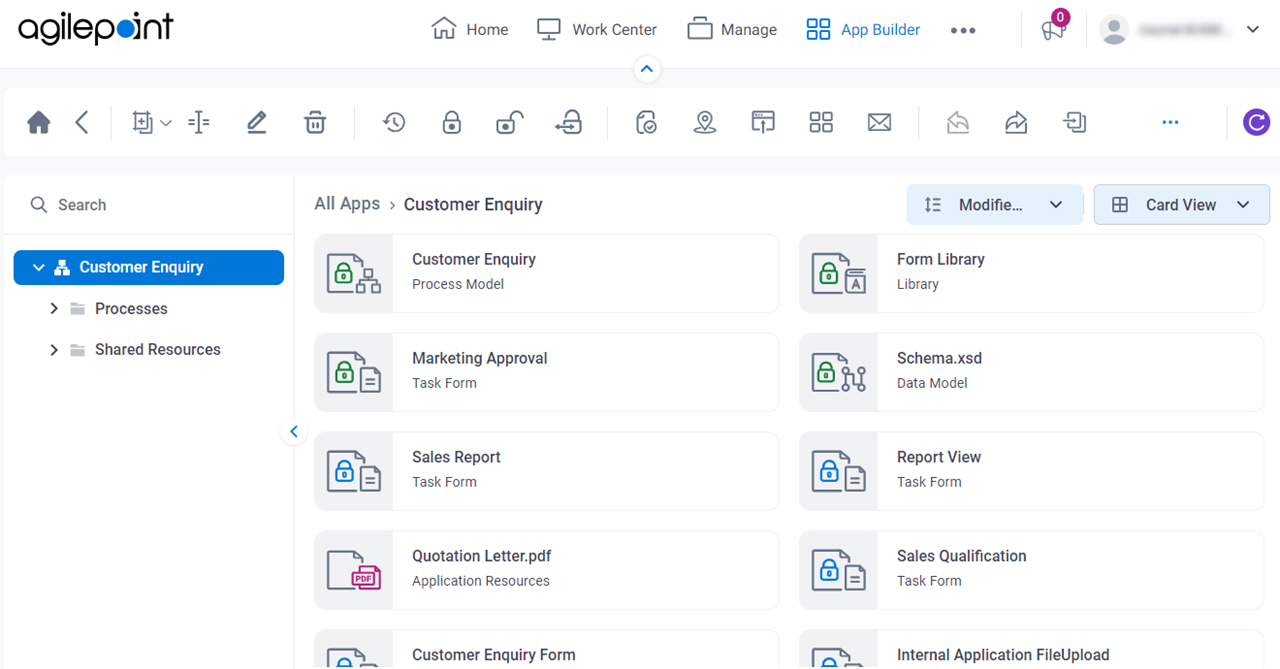Image resolution: width=1280 pixels, height=669 pixels.
Task: Open the Card View dropdown
Action: pos(1182,204)
